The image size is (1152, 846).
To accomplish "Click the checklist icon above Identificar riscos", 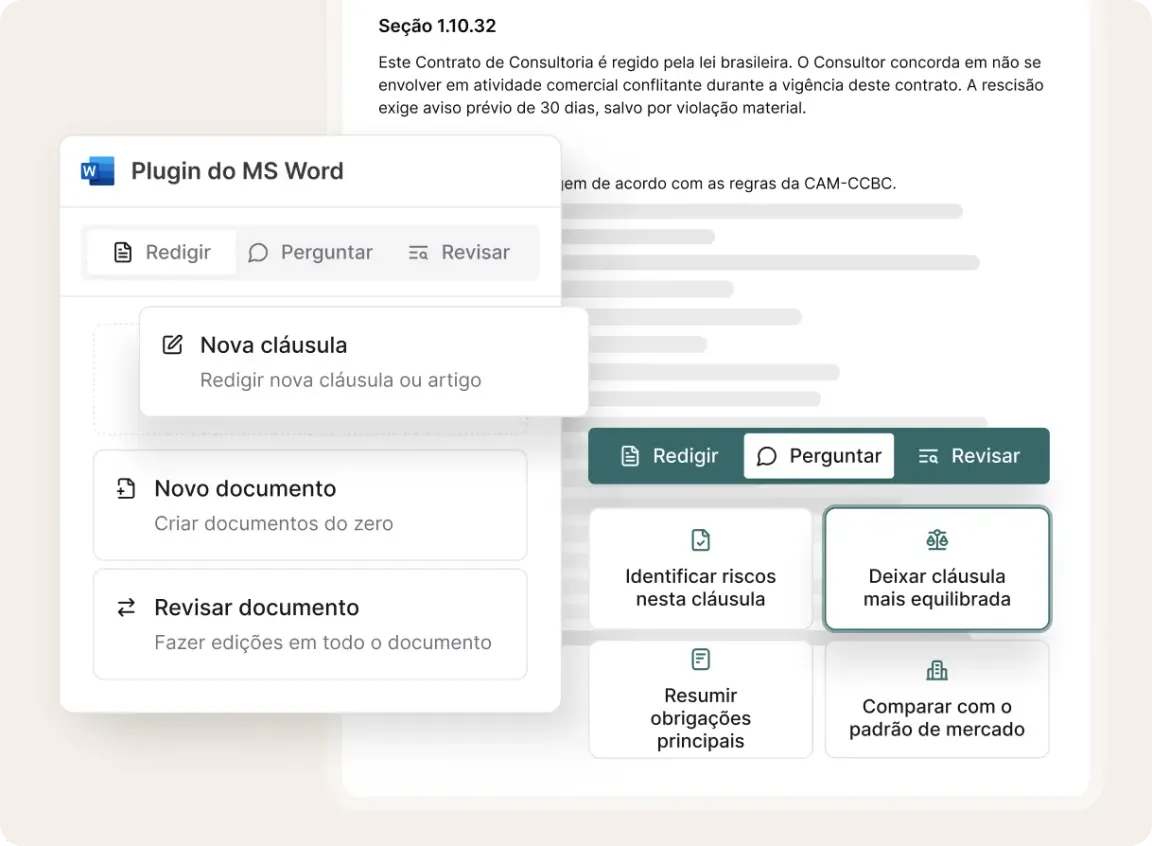I will [701, 541].
